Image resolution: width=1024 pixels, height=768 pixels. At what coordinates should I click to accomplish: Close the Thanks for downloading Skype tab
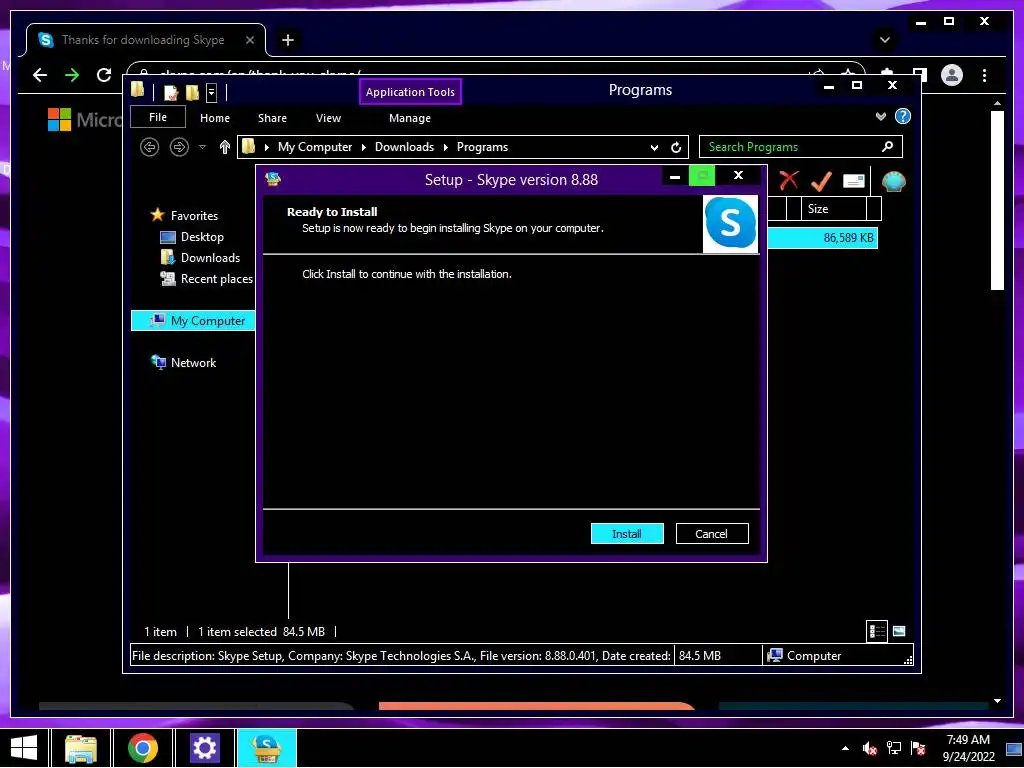[x=249, y=40]
